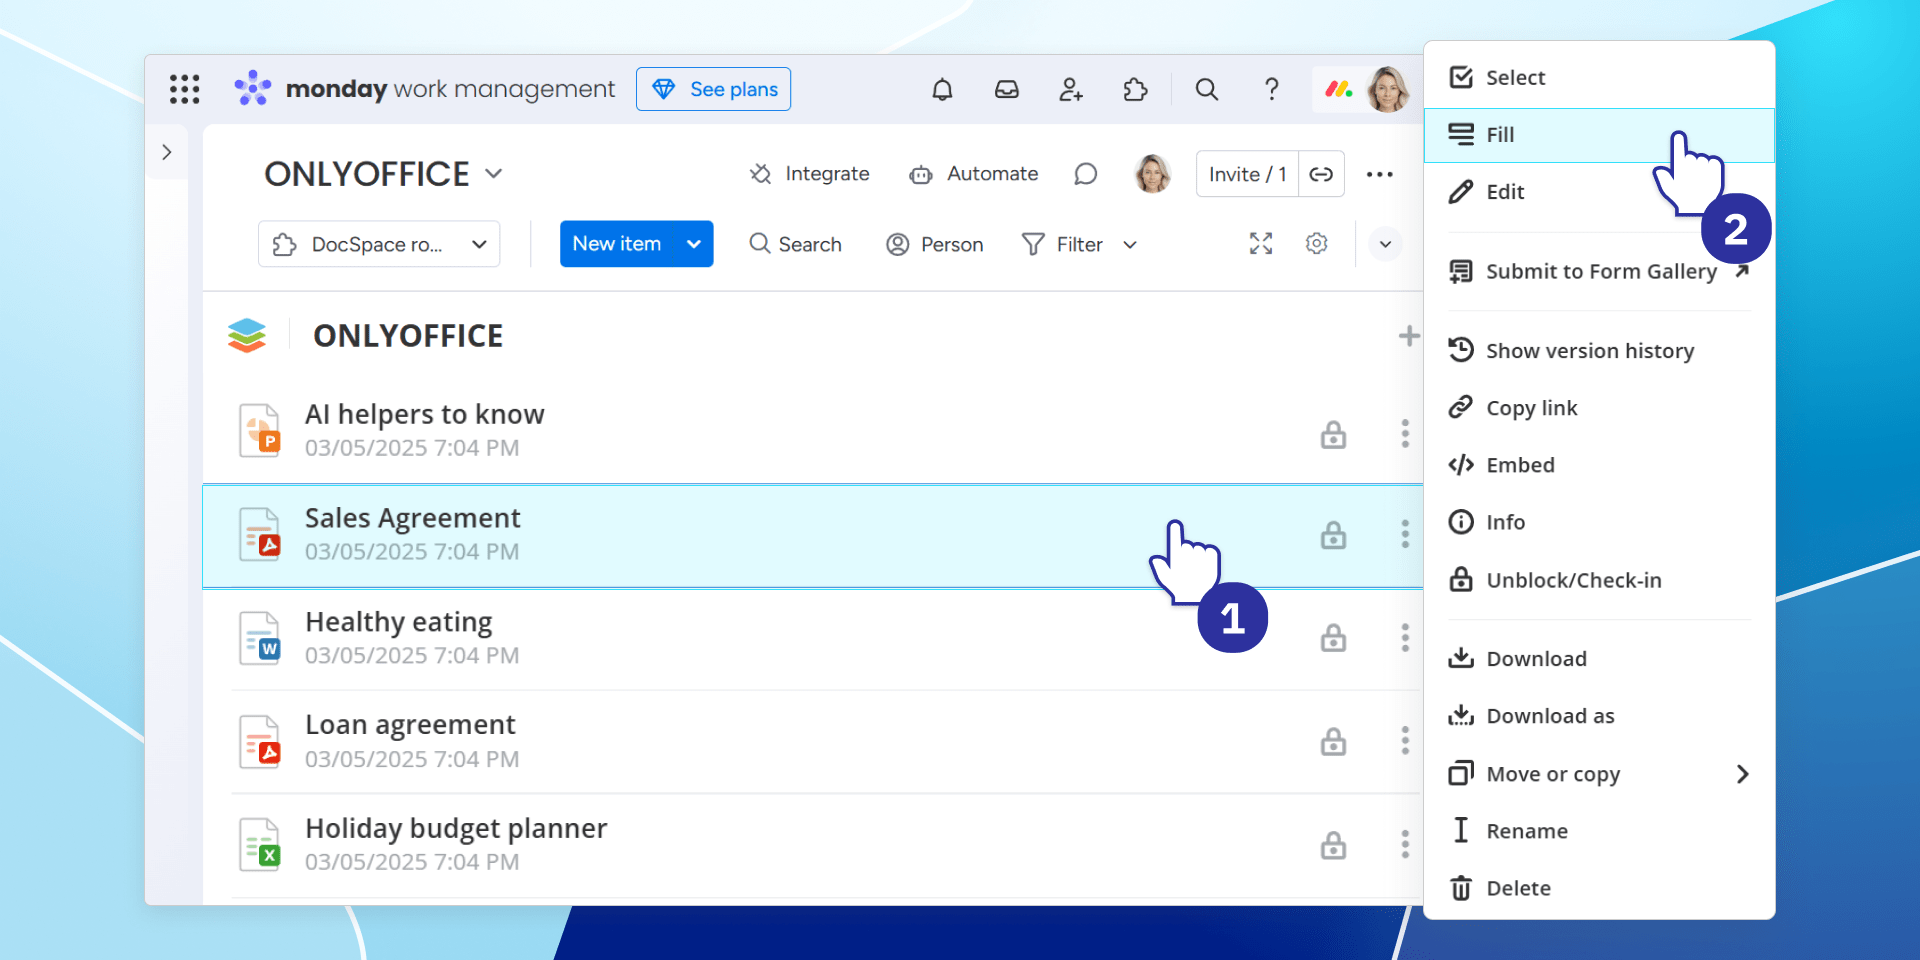Choose Rename in the context menu
The image size is (1920, 960).
point(1599,831)
